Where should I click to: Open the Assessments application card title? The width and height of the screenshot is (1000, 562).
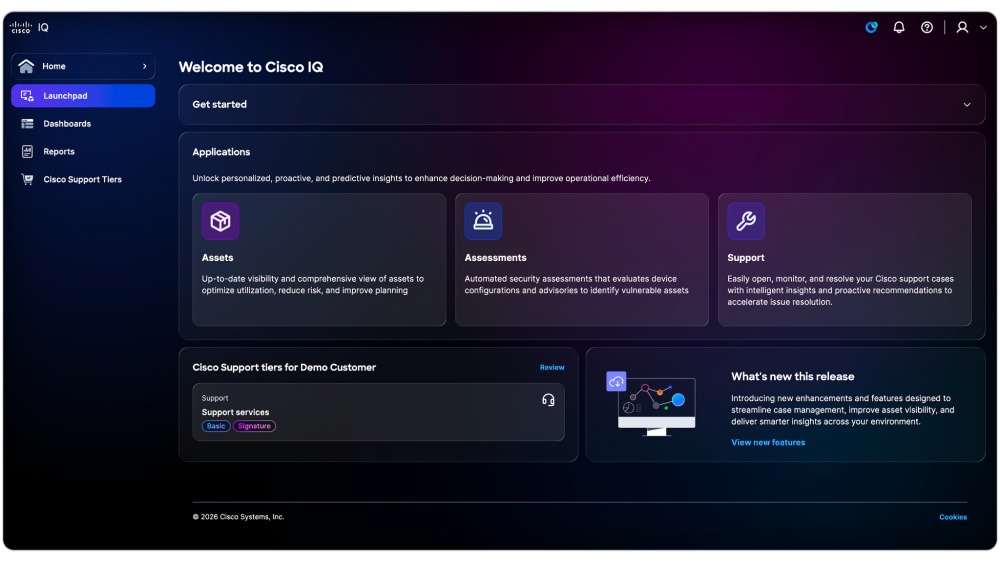pyautogui.click(x=496, y=258)
